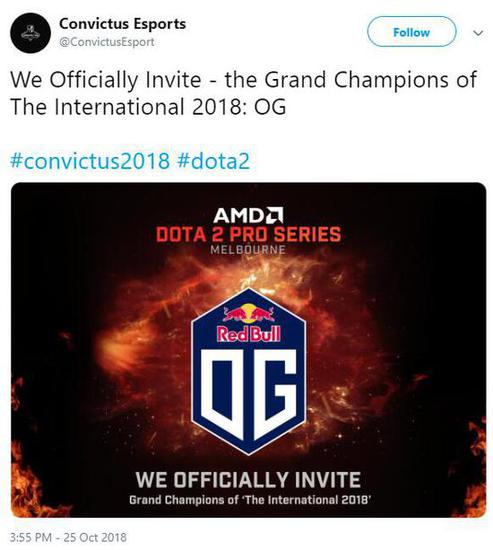Click the WE OFFICIALLY INVITE banner text

click(x=248, y=479)
